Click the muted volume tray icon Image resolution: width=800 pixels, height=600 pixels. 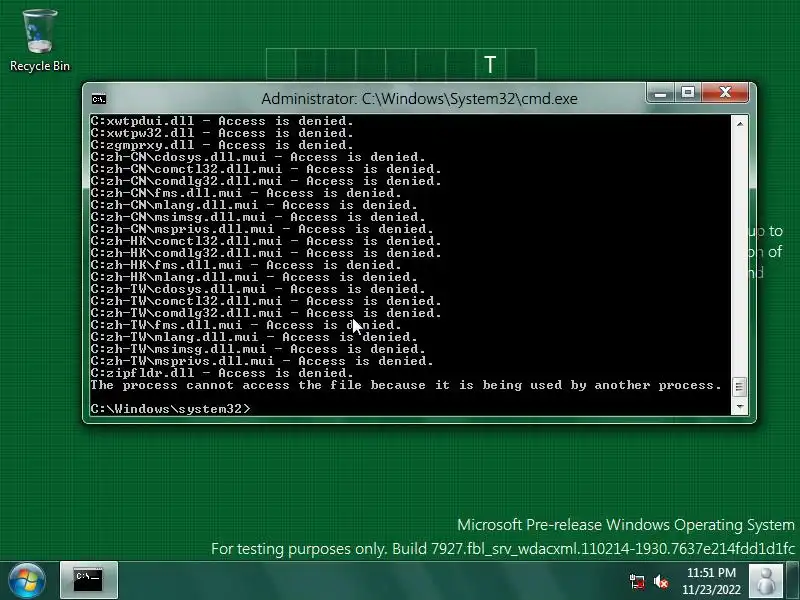point(661,581)
